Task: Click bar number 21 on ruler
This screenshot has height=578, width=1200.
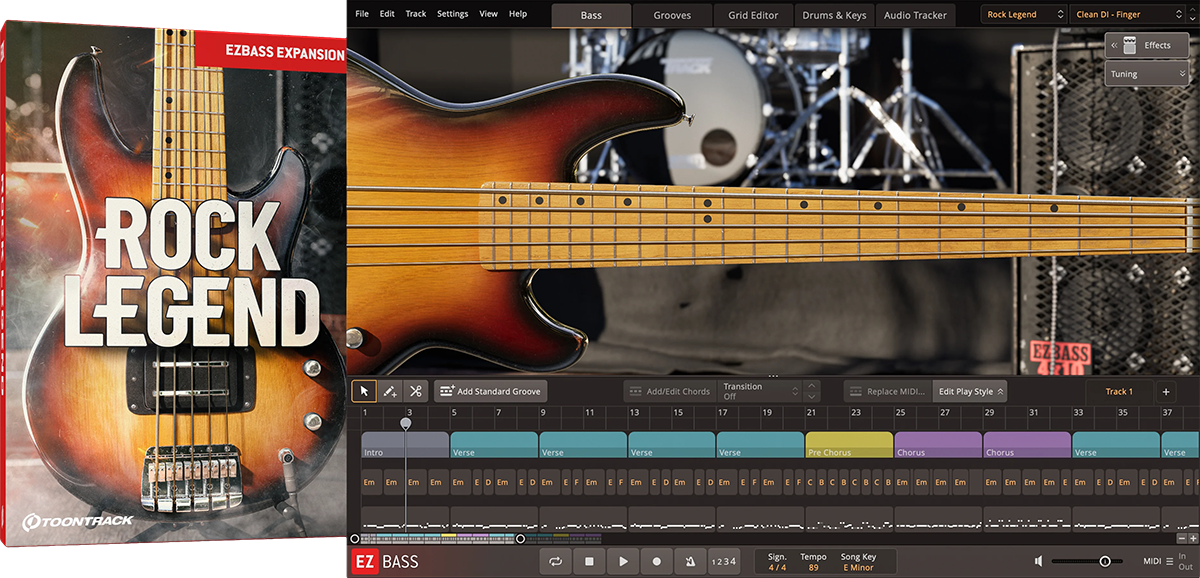Action: click(x=811, y=412)
